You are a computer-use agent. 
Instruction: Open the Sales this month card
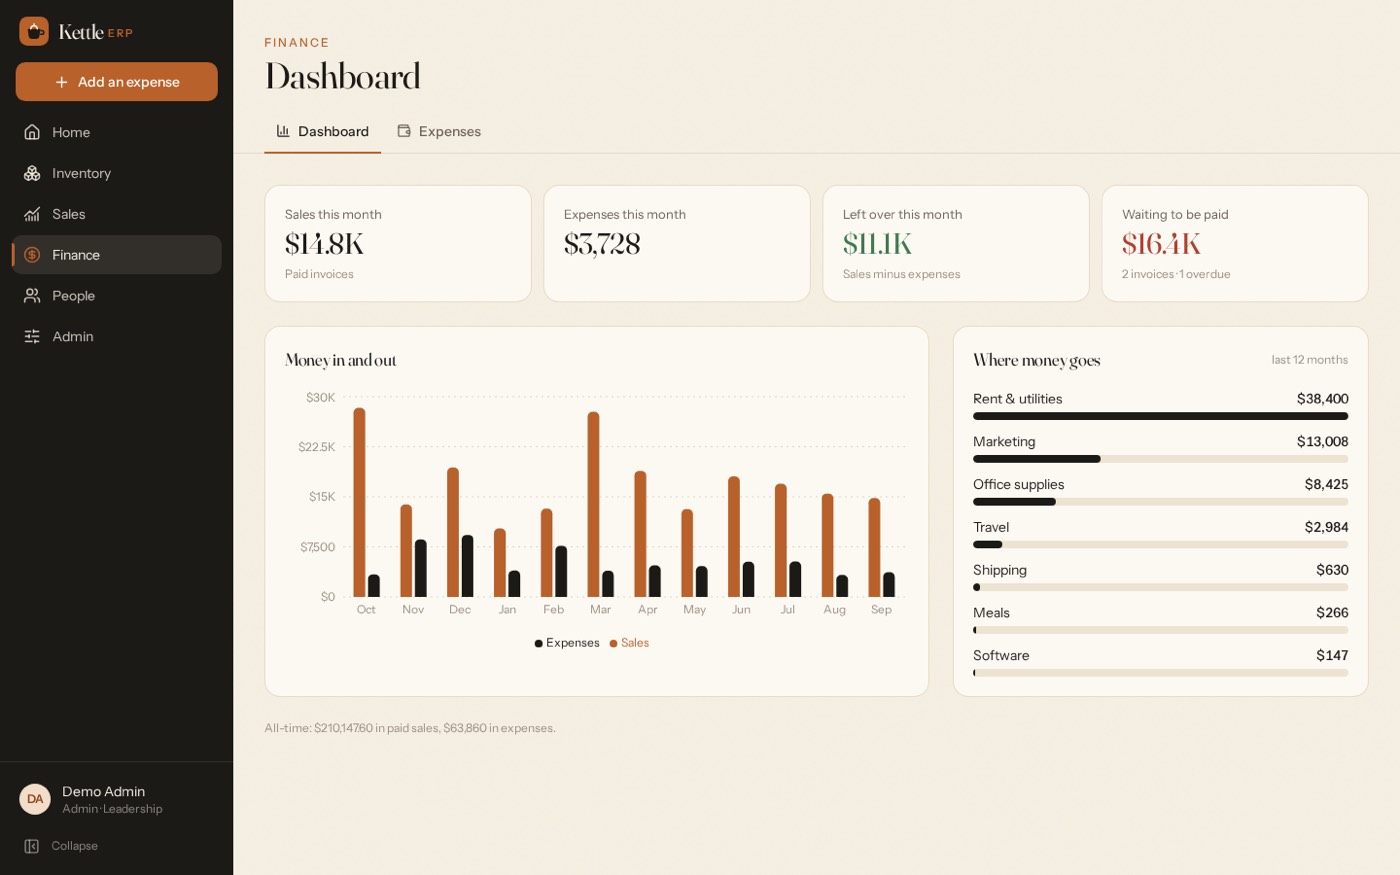tap(398, 244)
